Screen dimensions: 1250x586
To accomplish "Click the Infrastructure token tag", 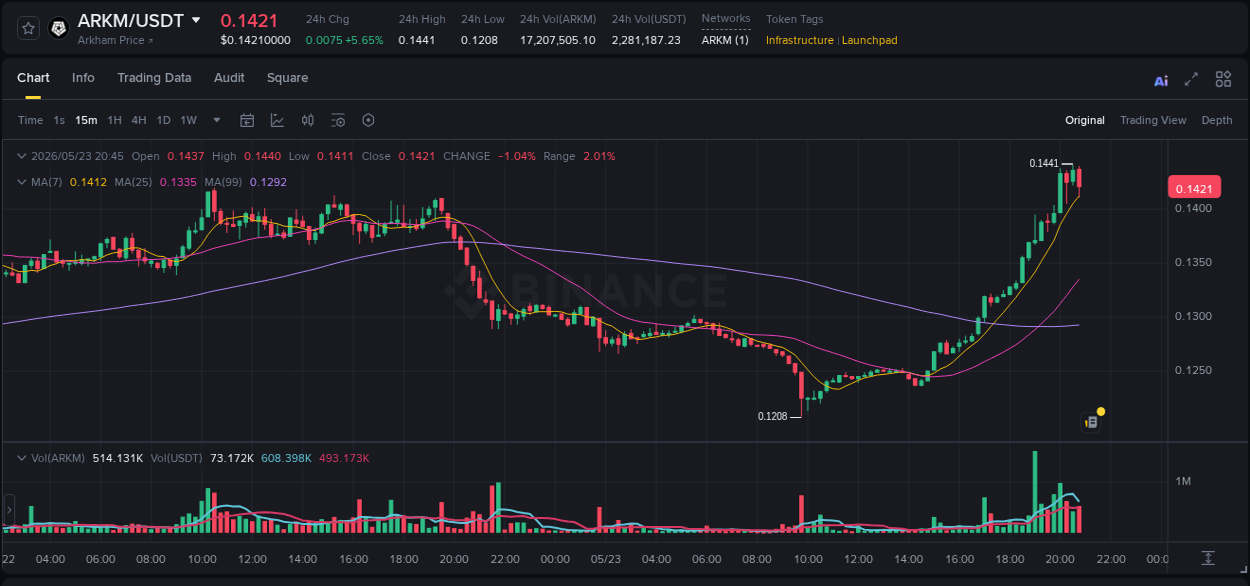I will pos(799,40).
